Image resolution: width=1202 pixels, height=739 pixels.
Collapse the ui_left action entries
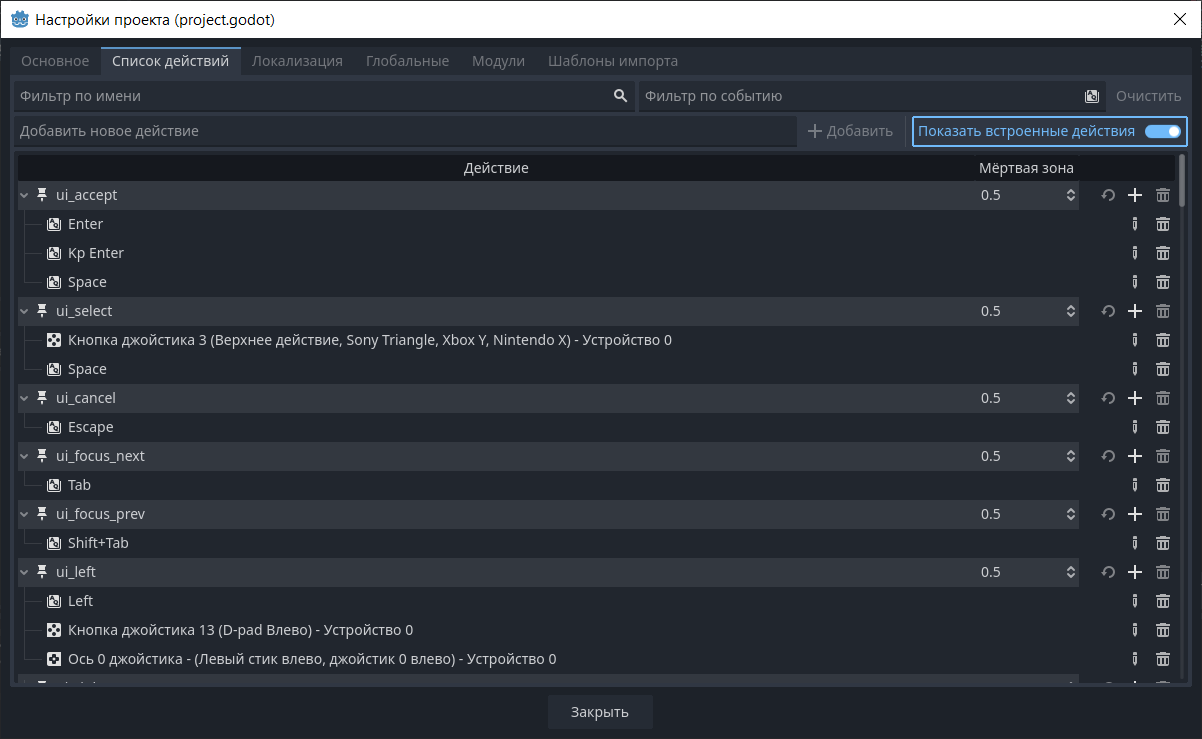click(x=24, y=572)
